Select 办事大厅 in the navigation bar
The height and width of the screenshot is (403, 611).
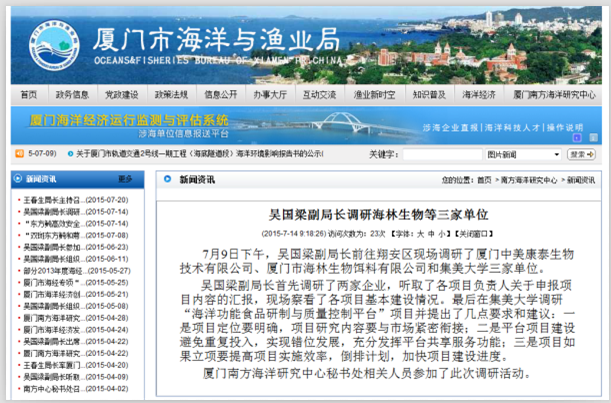coord(270,95)
